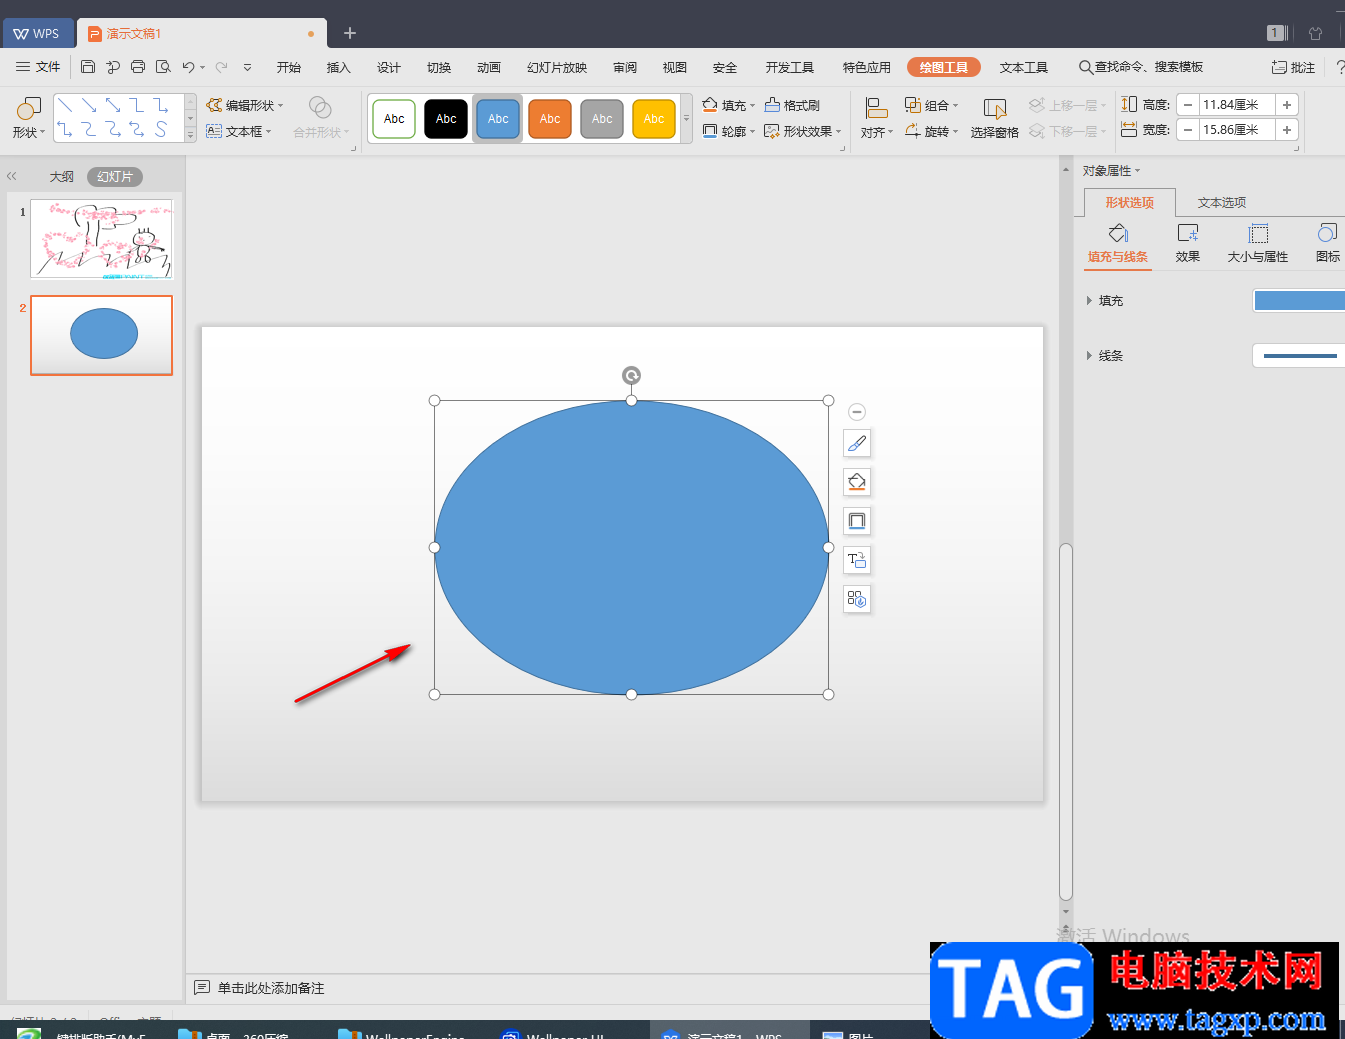The image size is (1345, 1039).
Task: Open the 文件 file menu
Action: [38, 67]
